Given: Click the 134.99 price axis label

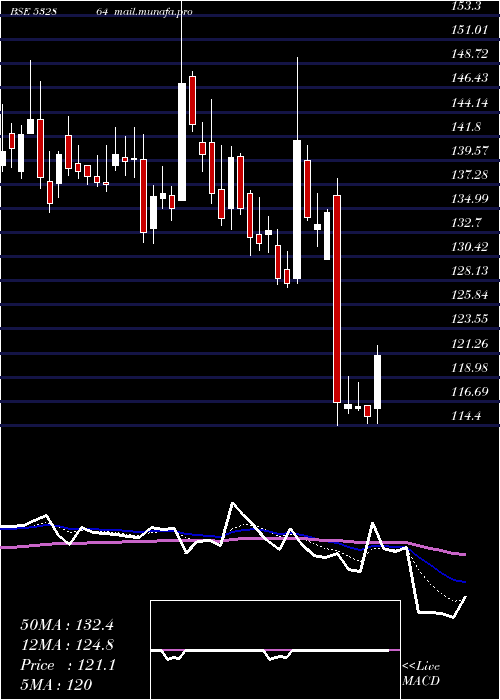Looking at the screenshot, I should 469,199.
